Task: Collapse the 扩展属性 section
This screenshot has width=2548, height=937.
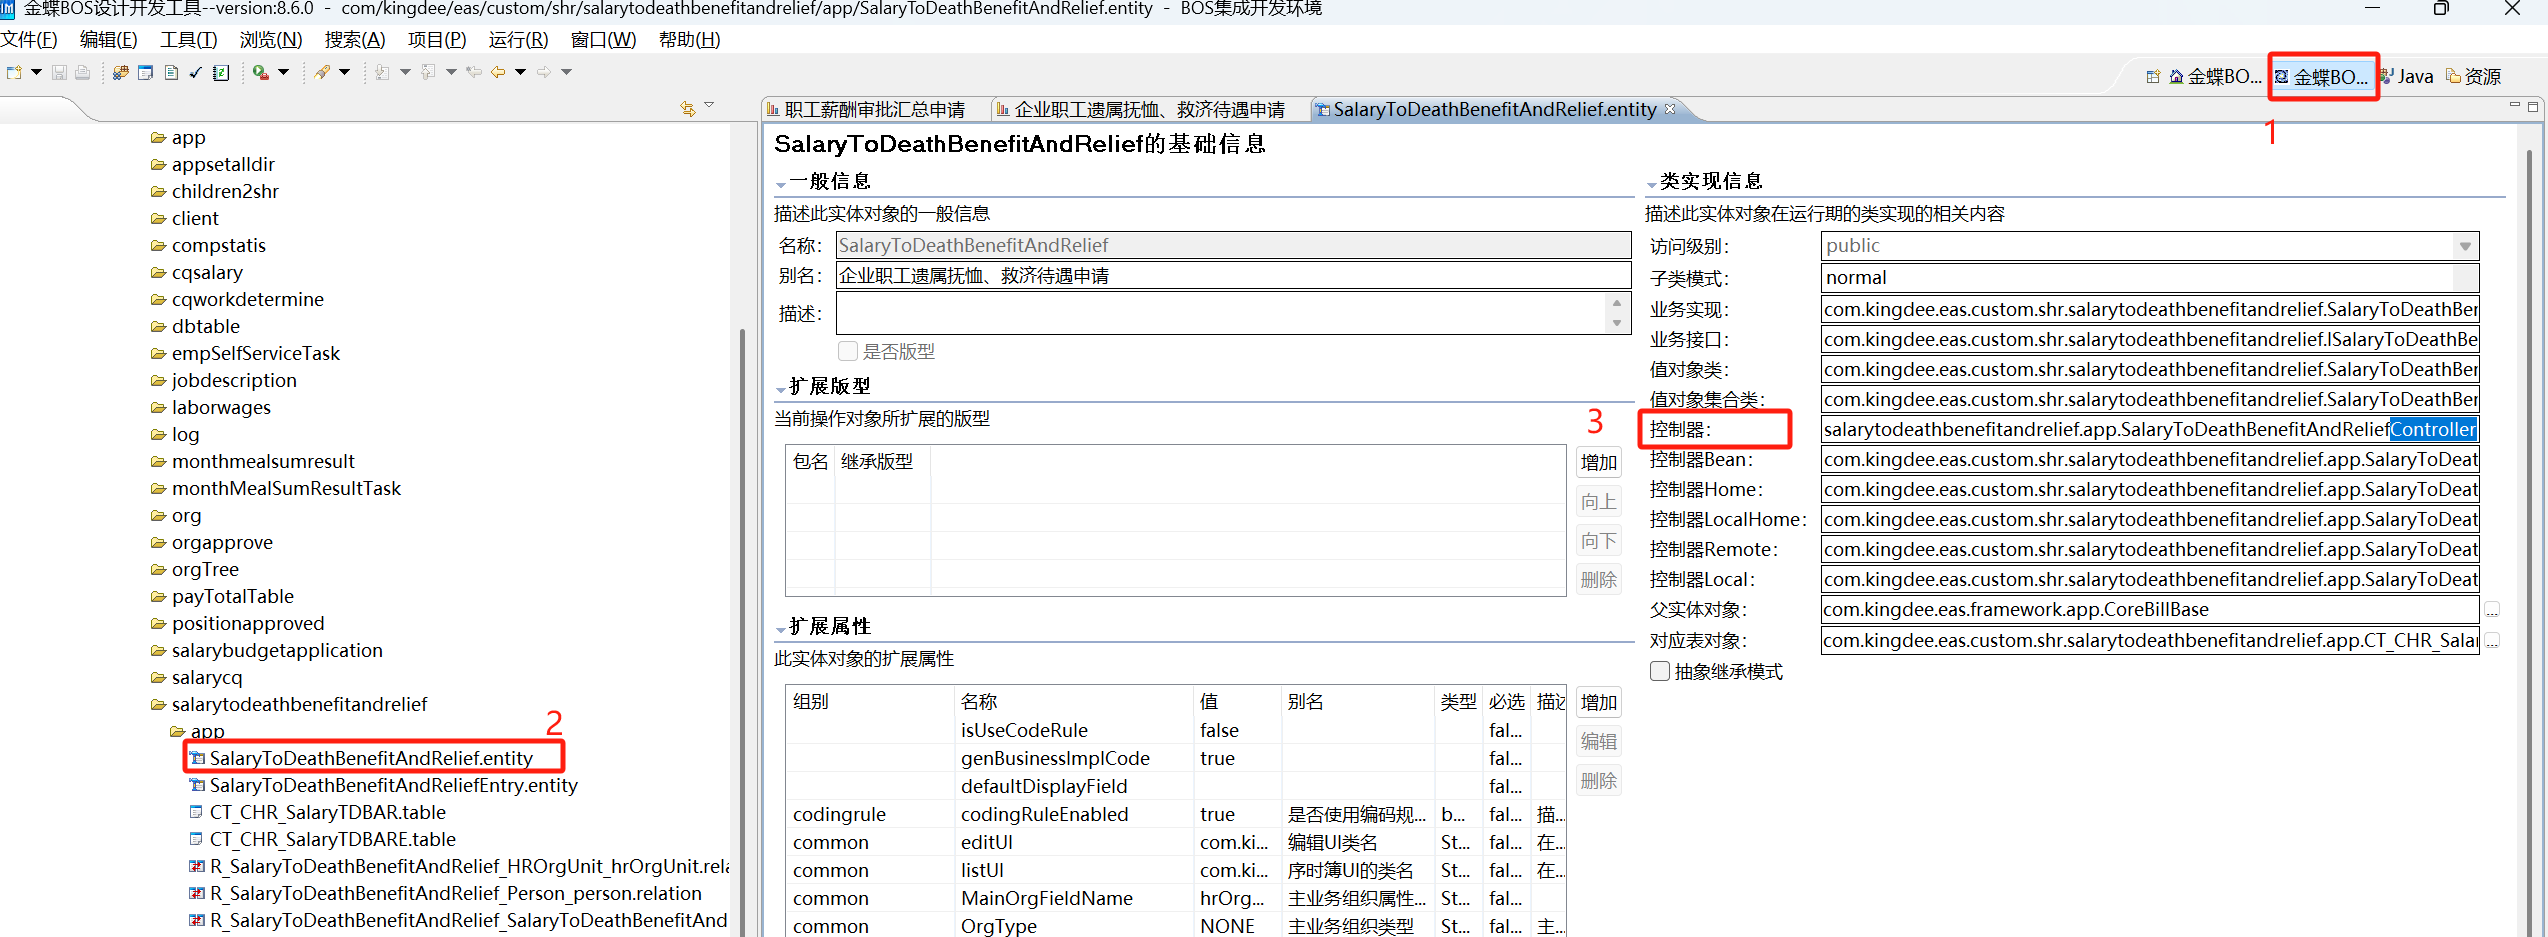Action: (x=781, y=629)
